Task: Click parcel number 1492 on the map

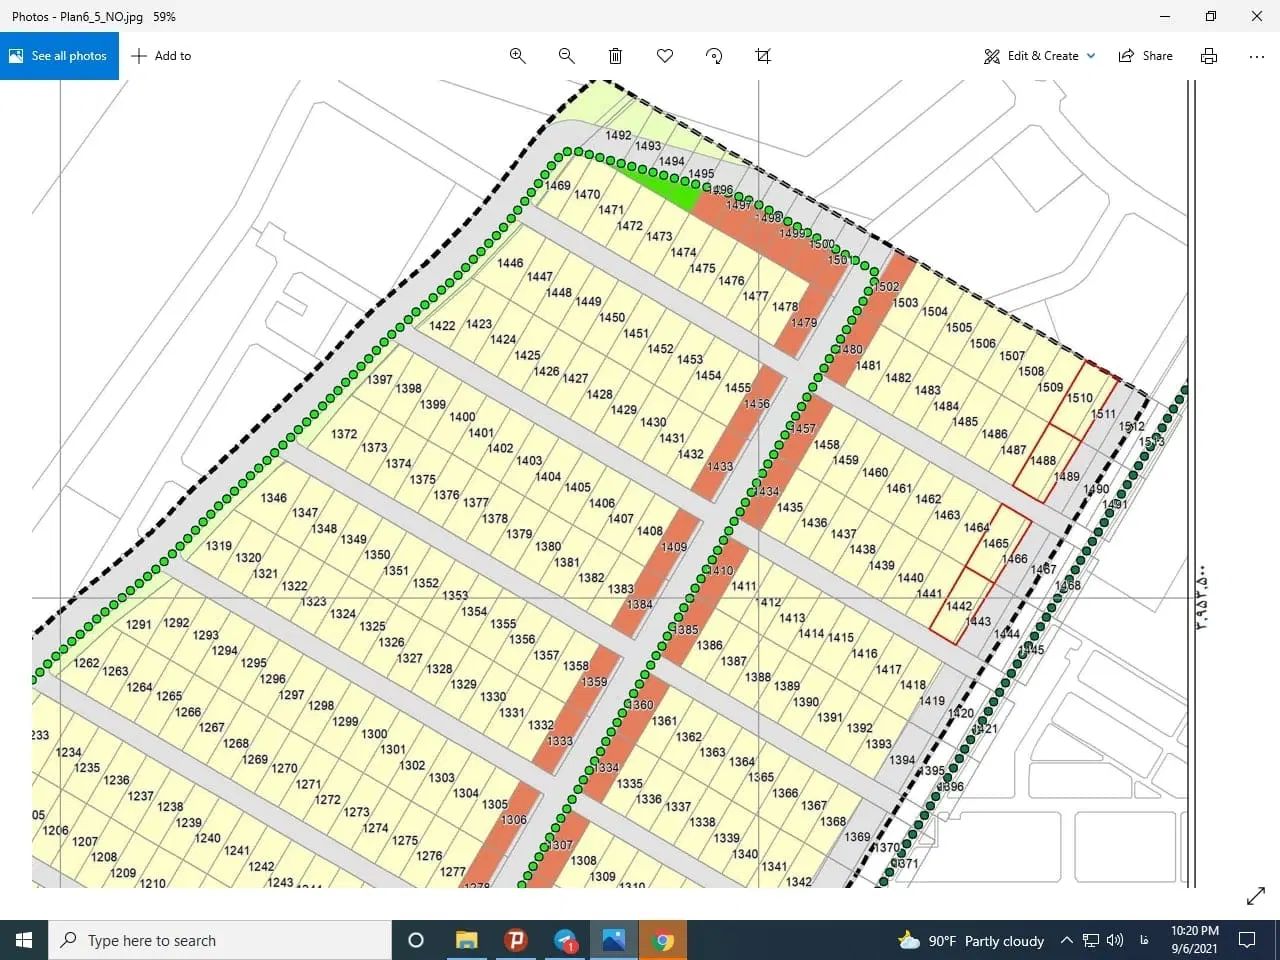Action: click(618, 135)
